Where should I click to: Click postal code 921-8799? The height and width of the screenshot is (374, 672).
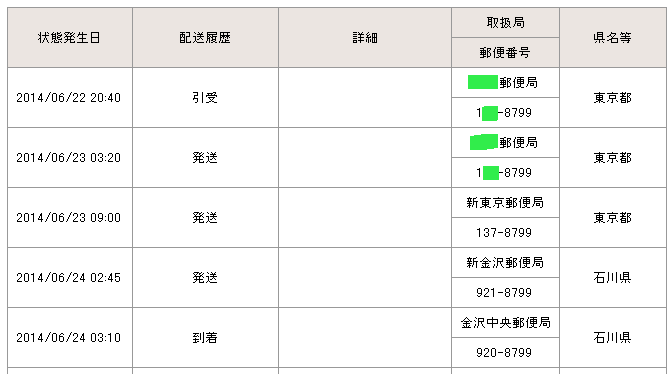pos(505,293)
